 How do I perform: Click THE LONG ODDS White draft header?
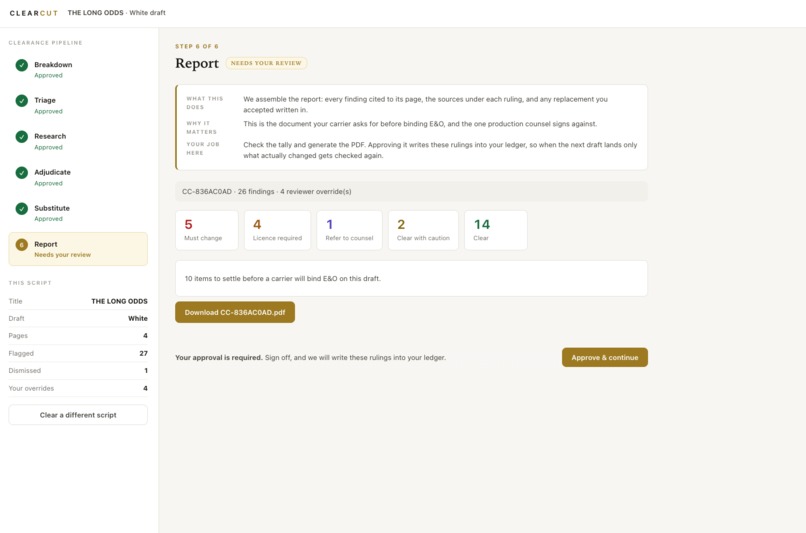click(x=117, y=13)
